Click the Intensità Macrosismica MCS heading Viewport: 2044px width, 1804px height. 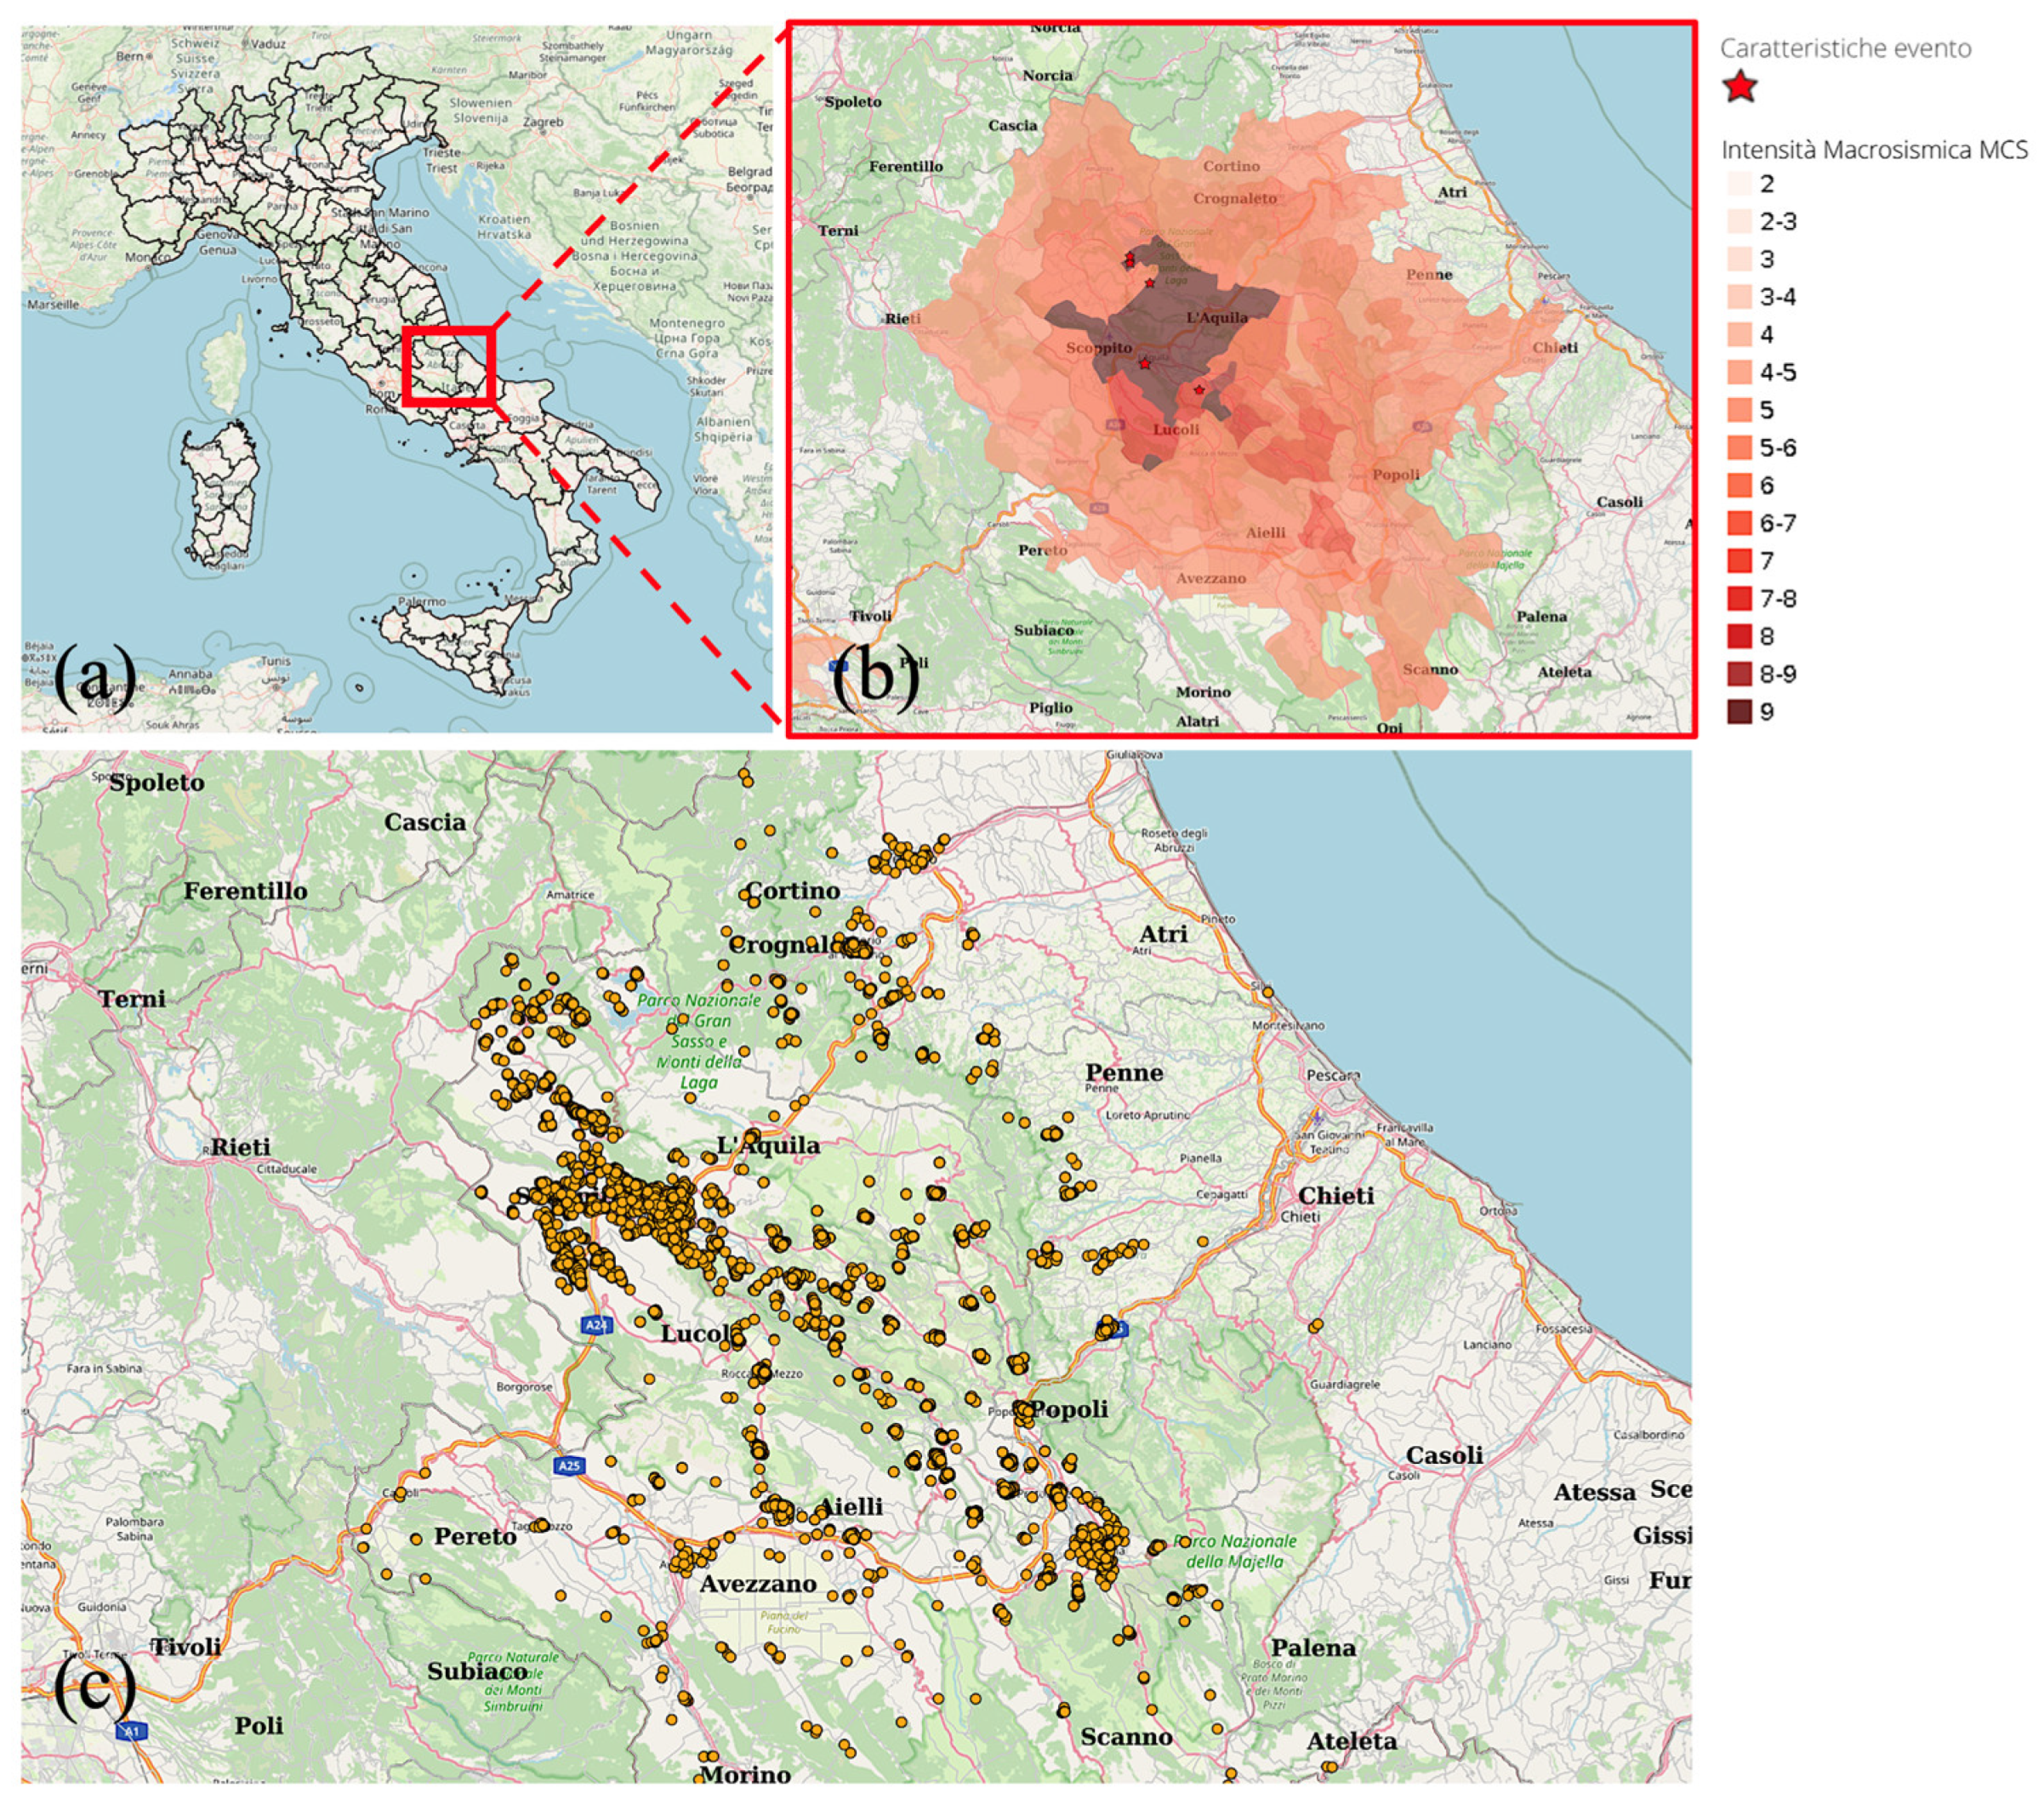tap(1874, 150)
